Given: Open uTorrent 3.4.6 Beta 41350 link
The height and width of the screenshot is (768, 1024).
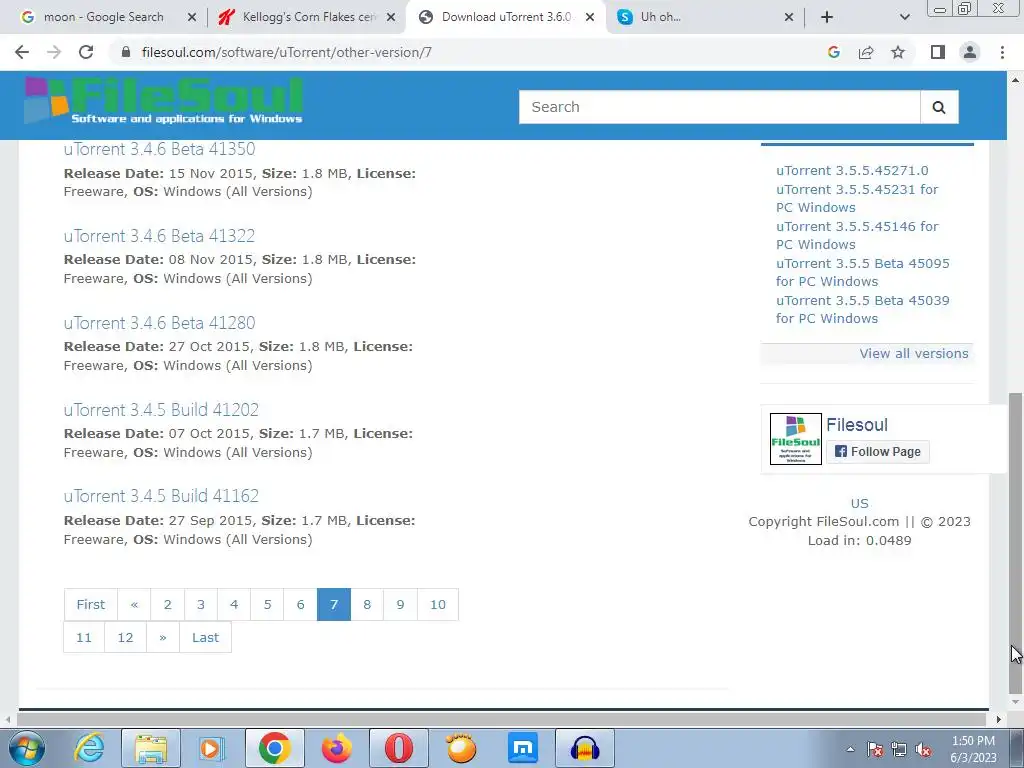Looking at the screenshot, I should [x=159, y=149].
